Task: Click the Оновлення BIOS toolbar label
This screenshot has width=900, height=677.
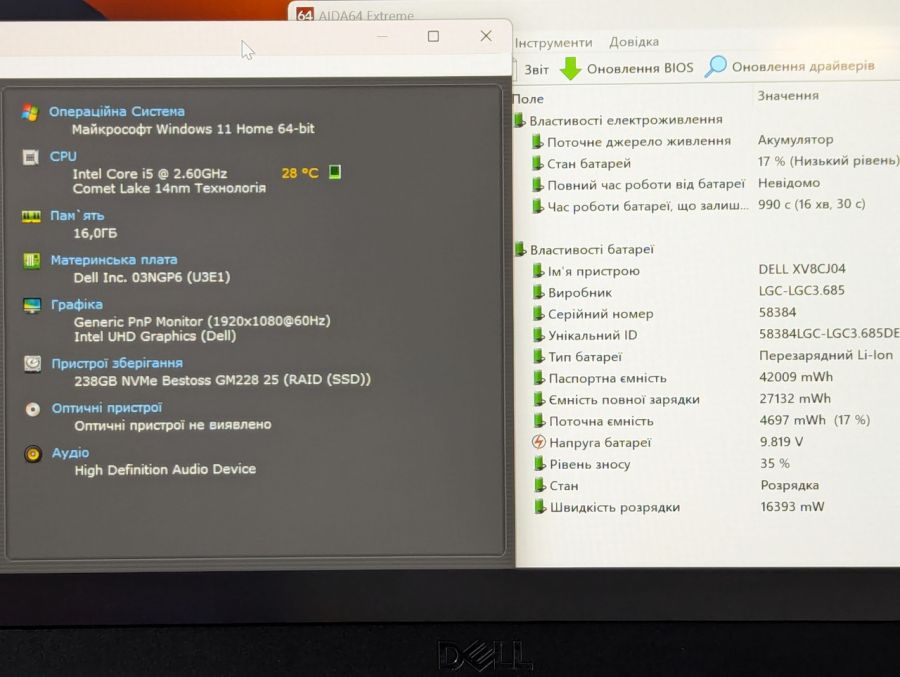Action: pyautogui.click(x=640, y=68)
